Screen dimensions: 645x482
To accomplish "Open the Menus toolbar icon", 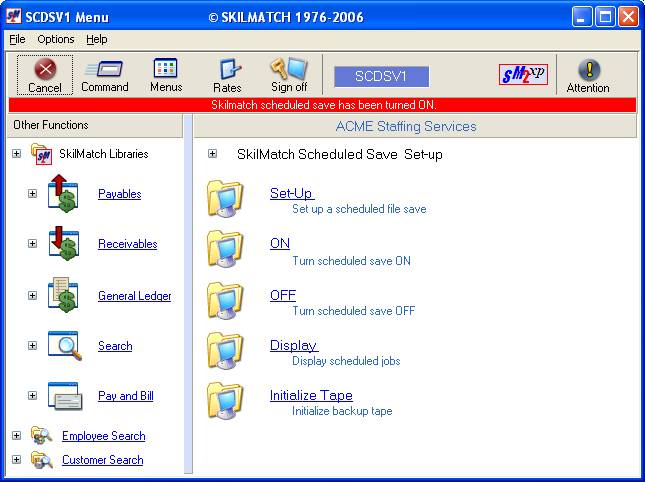I will pyautogui.click(x=165, y=68).
